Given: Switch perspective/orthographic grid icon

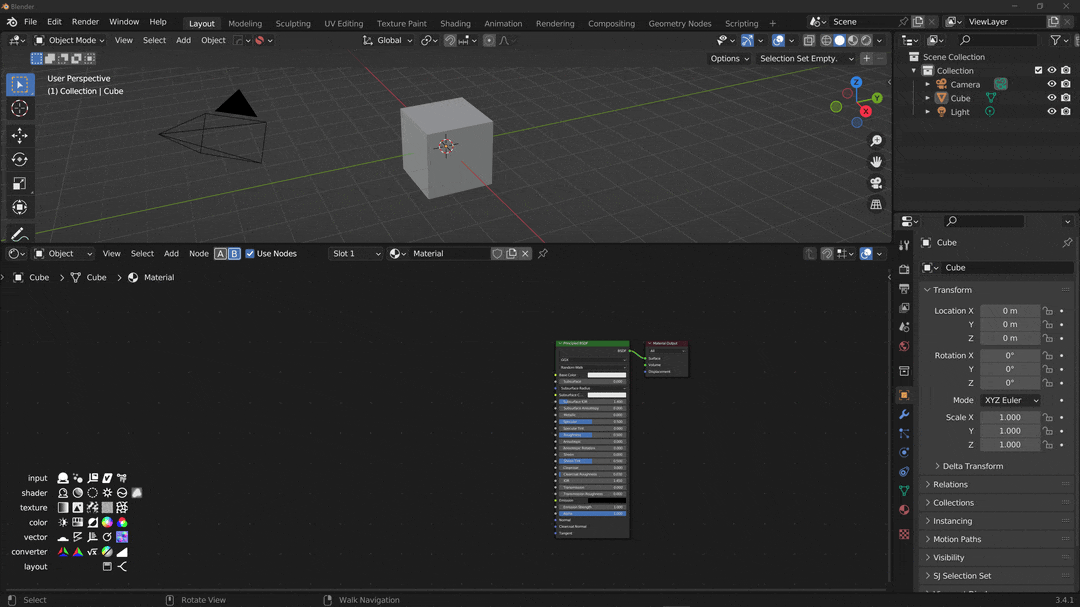Looking at the screenshot, I should 876,205.
